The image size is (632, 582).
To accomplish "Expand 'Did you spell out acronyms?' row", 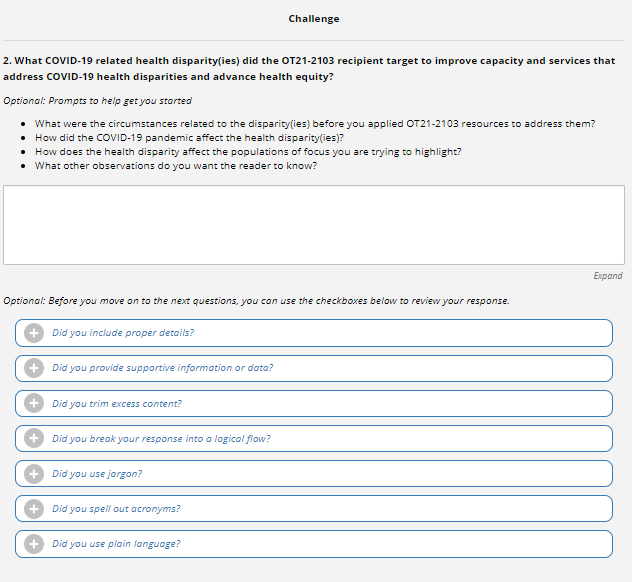I will click(116, 508).
